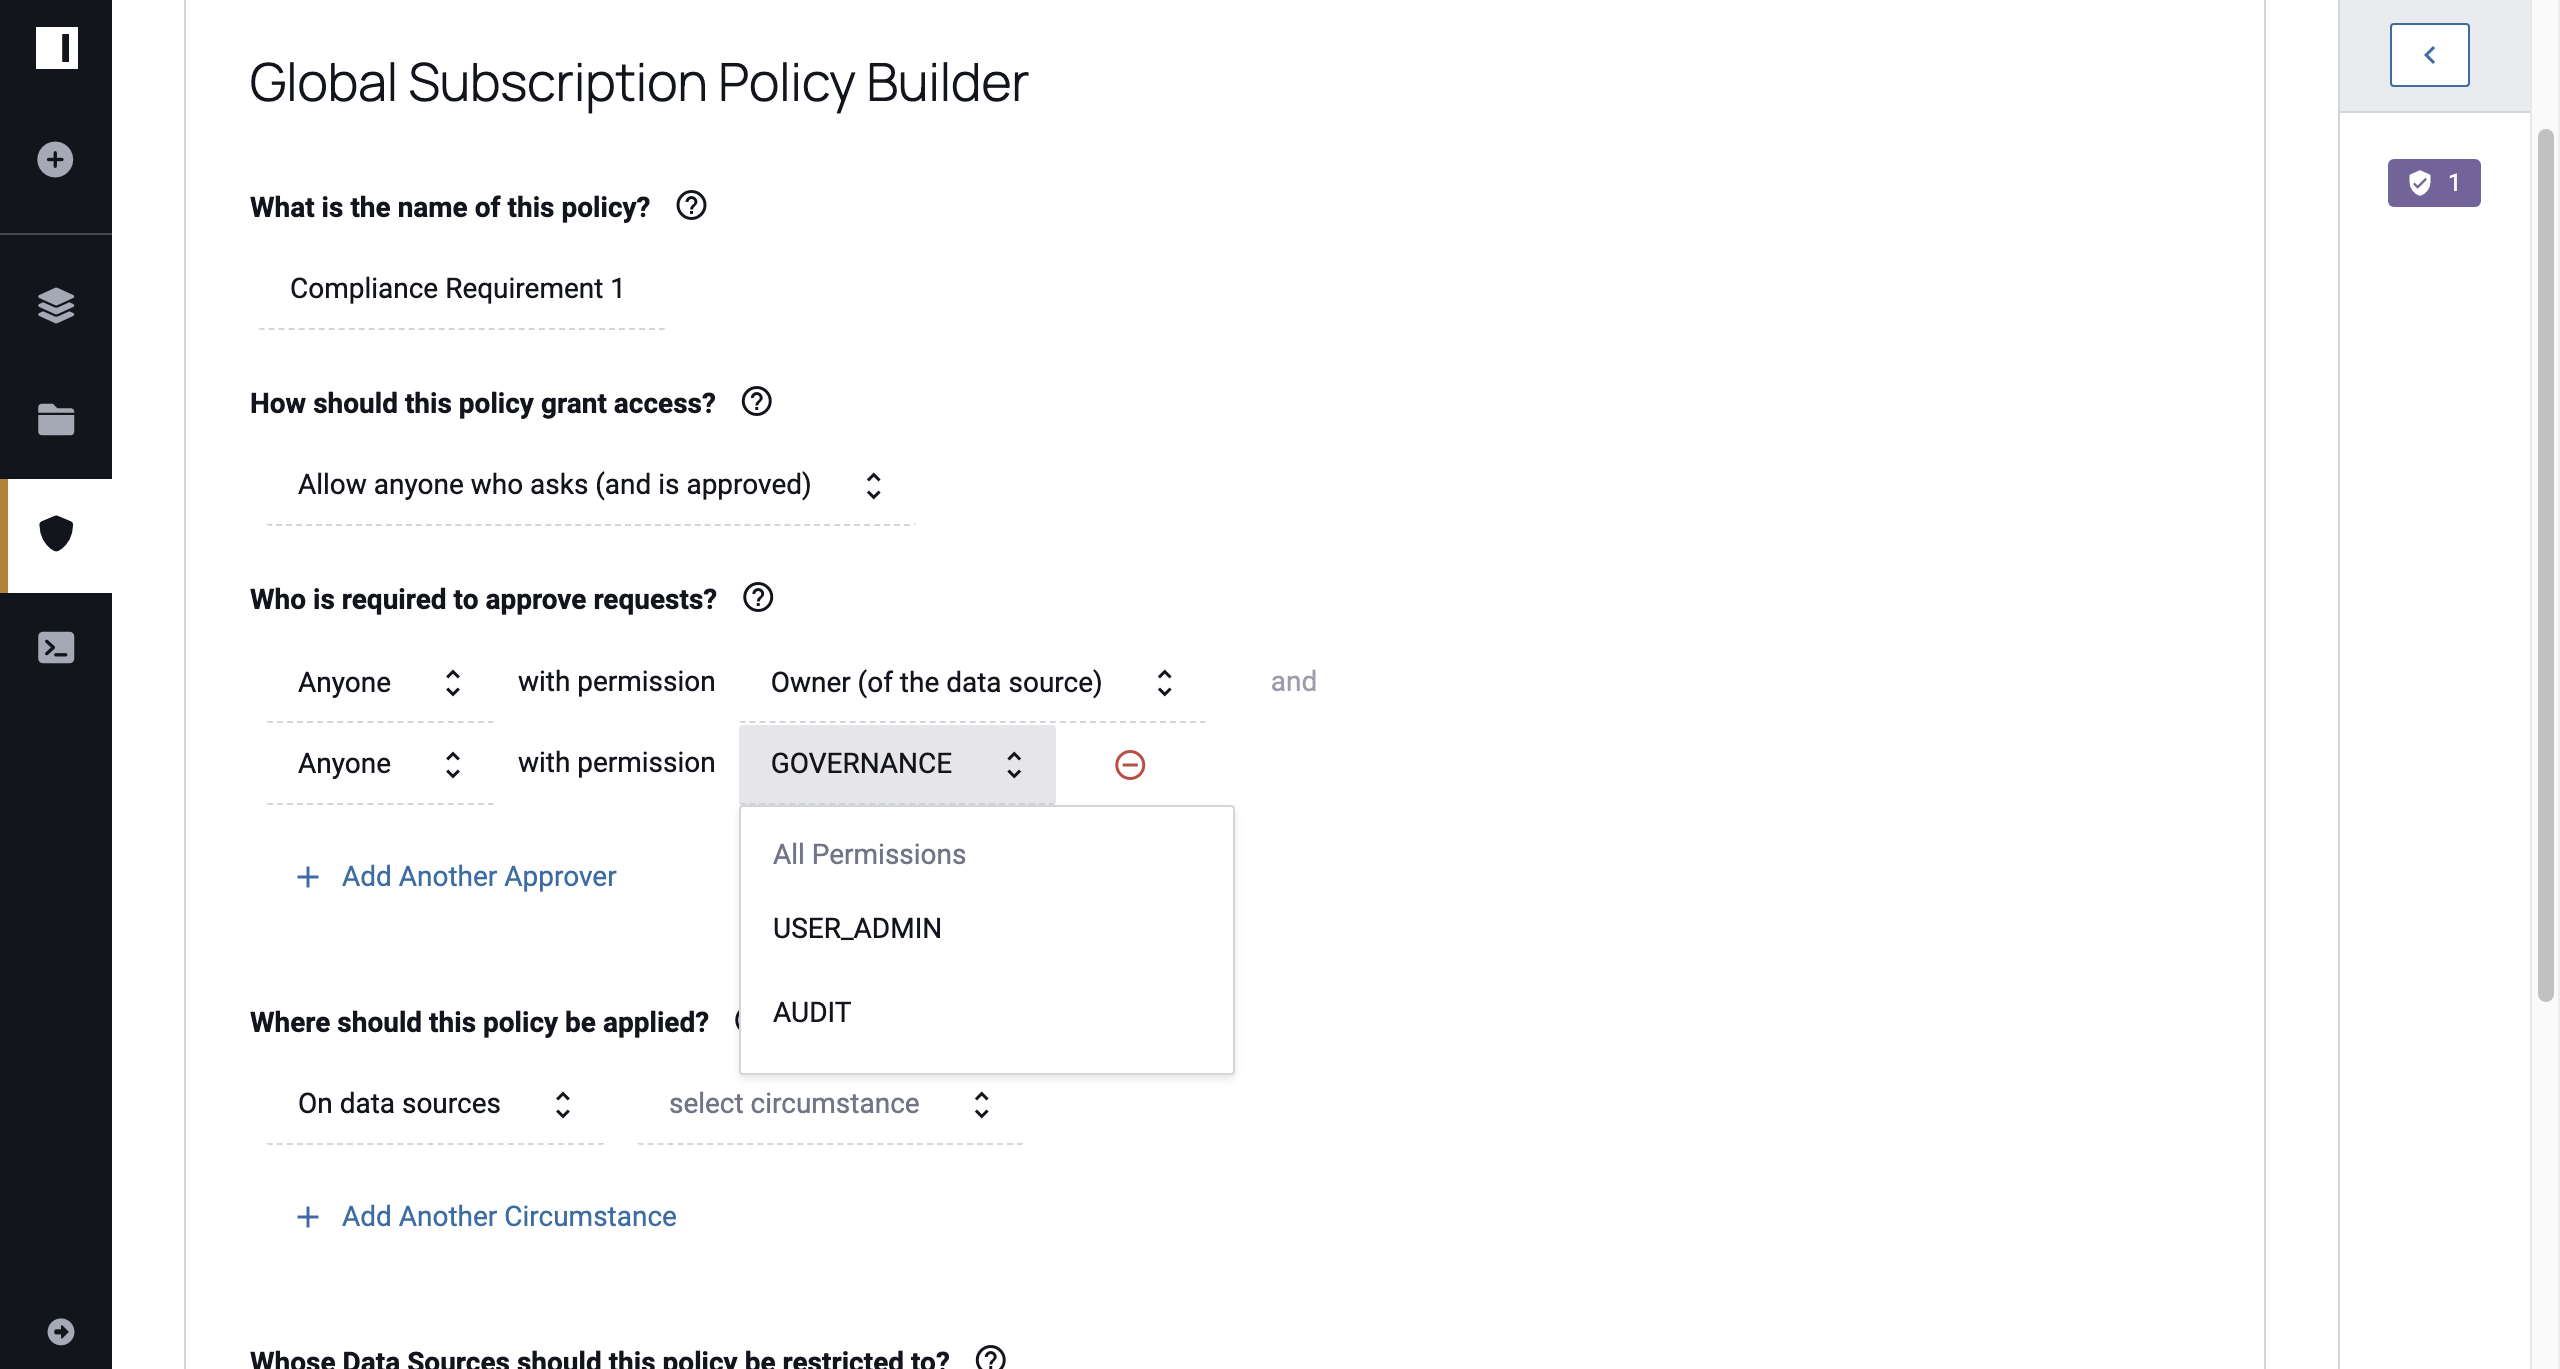The width and height of the screenshot is (2560, 1369).
Task: Select USER_ADMIN from permissions dropdown
Action: coord(857,927)
